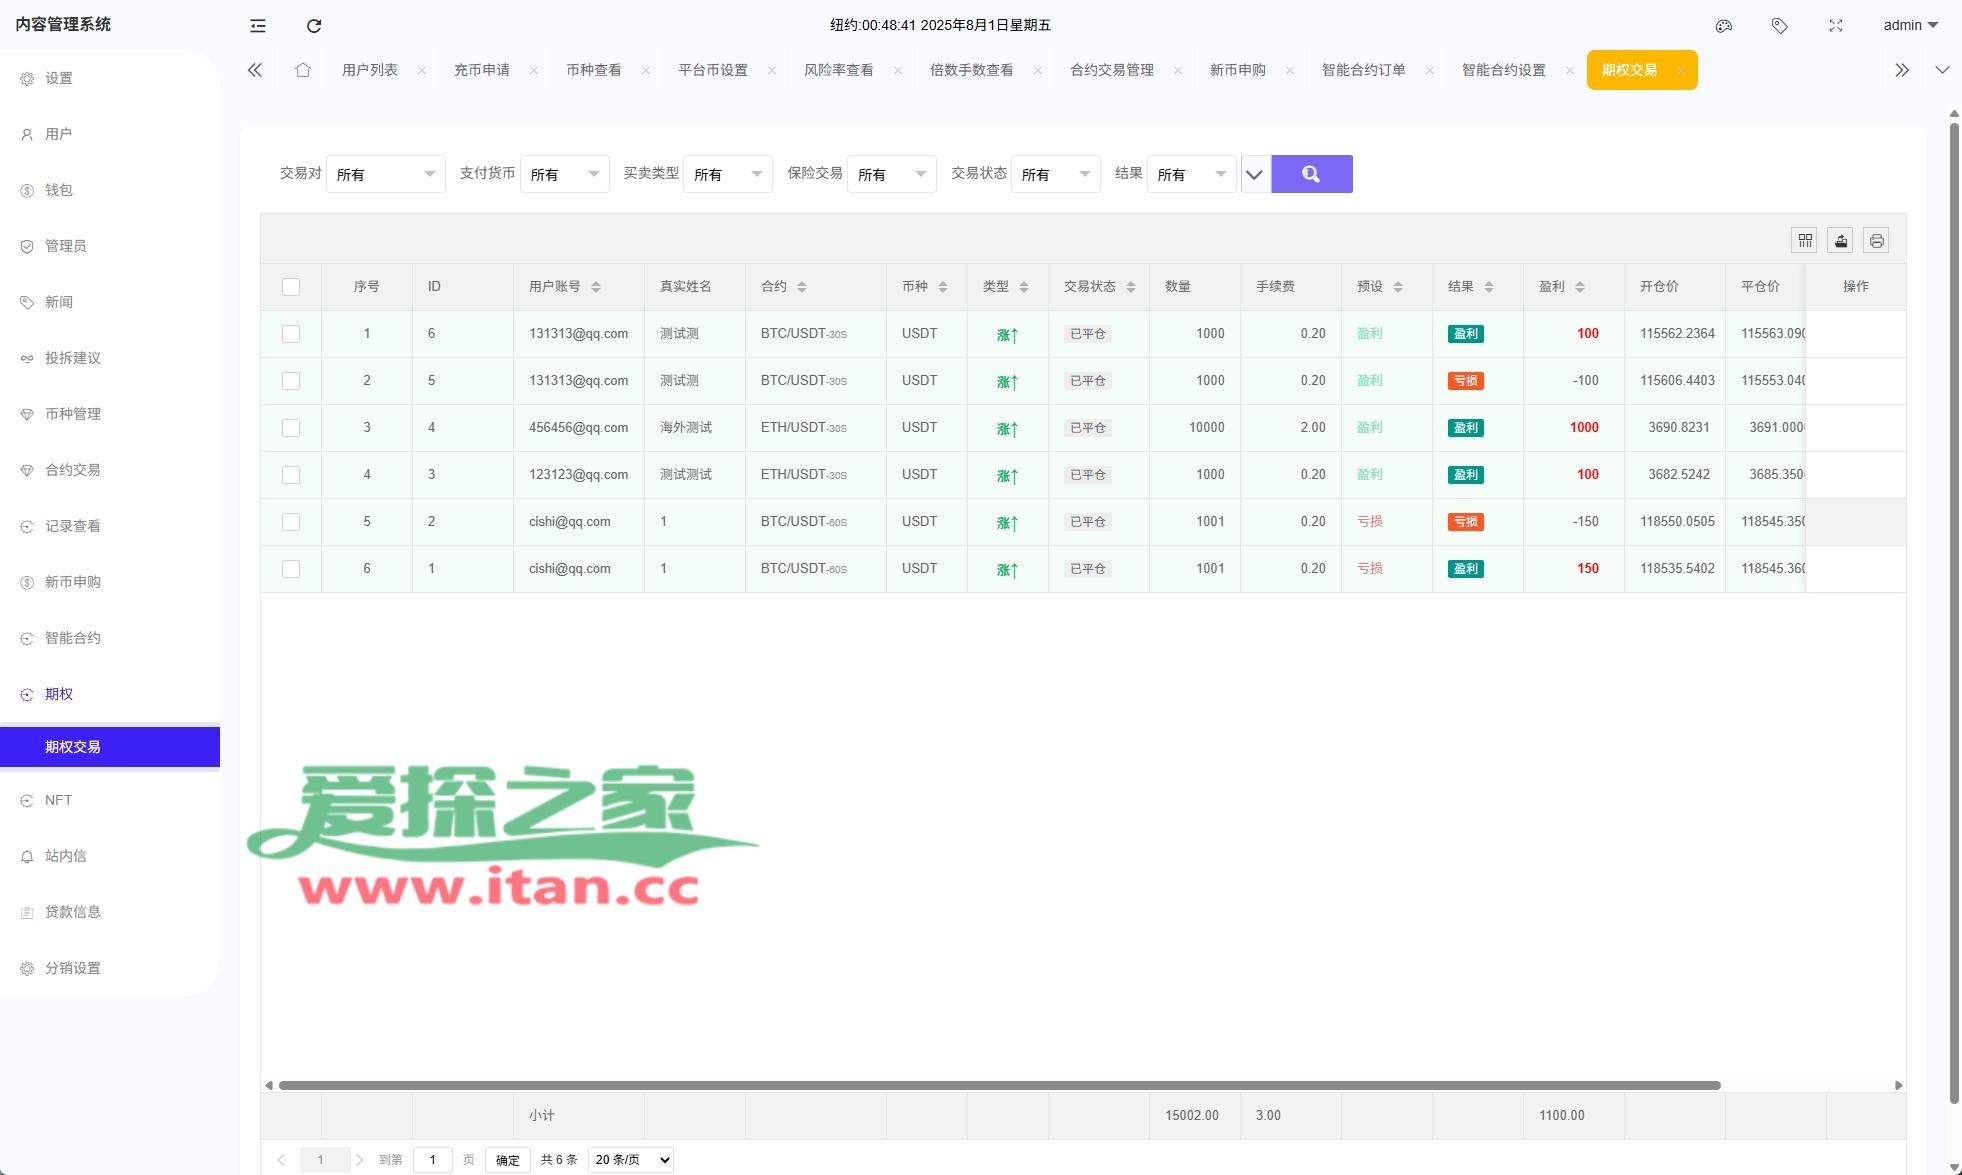Viewport: 1962px width, 1175px height.
Task: Toggle sidebar with the menu collapse icon
Action: (258, 26)
